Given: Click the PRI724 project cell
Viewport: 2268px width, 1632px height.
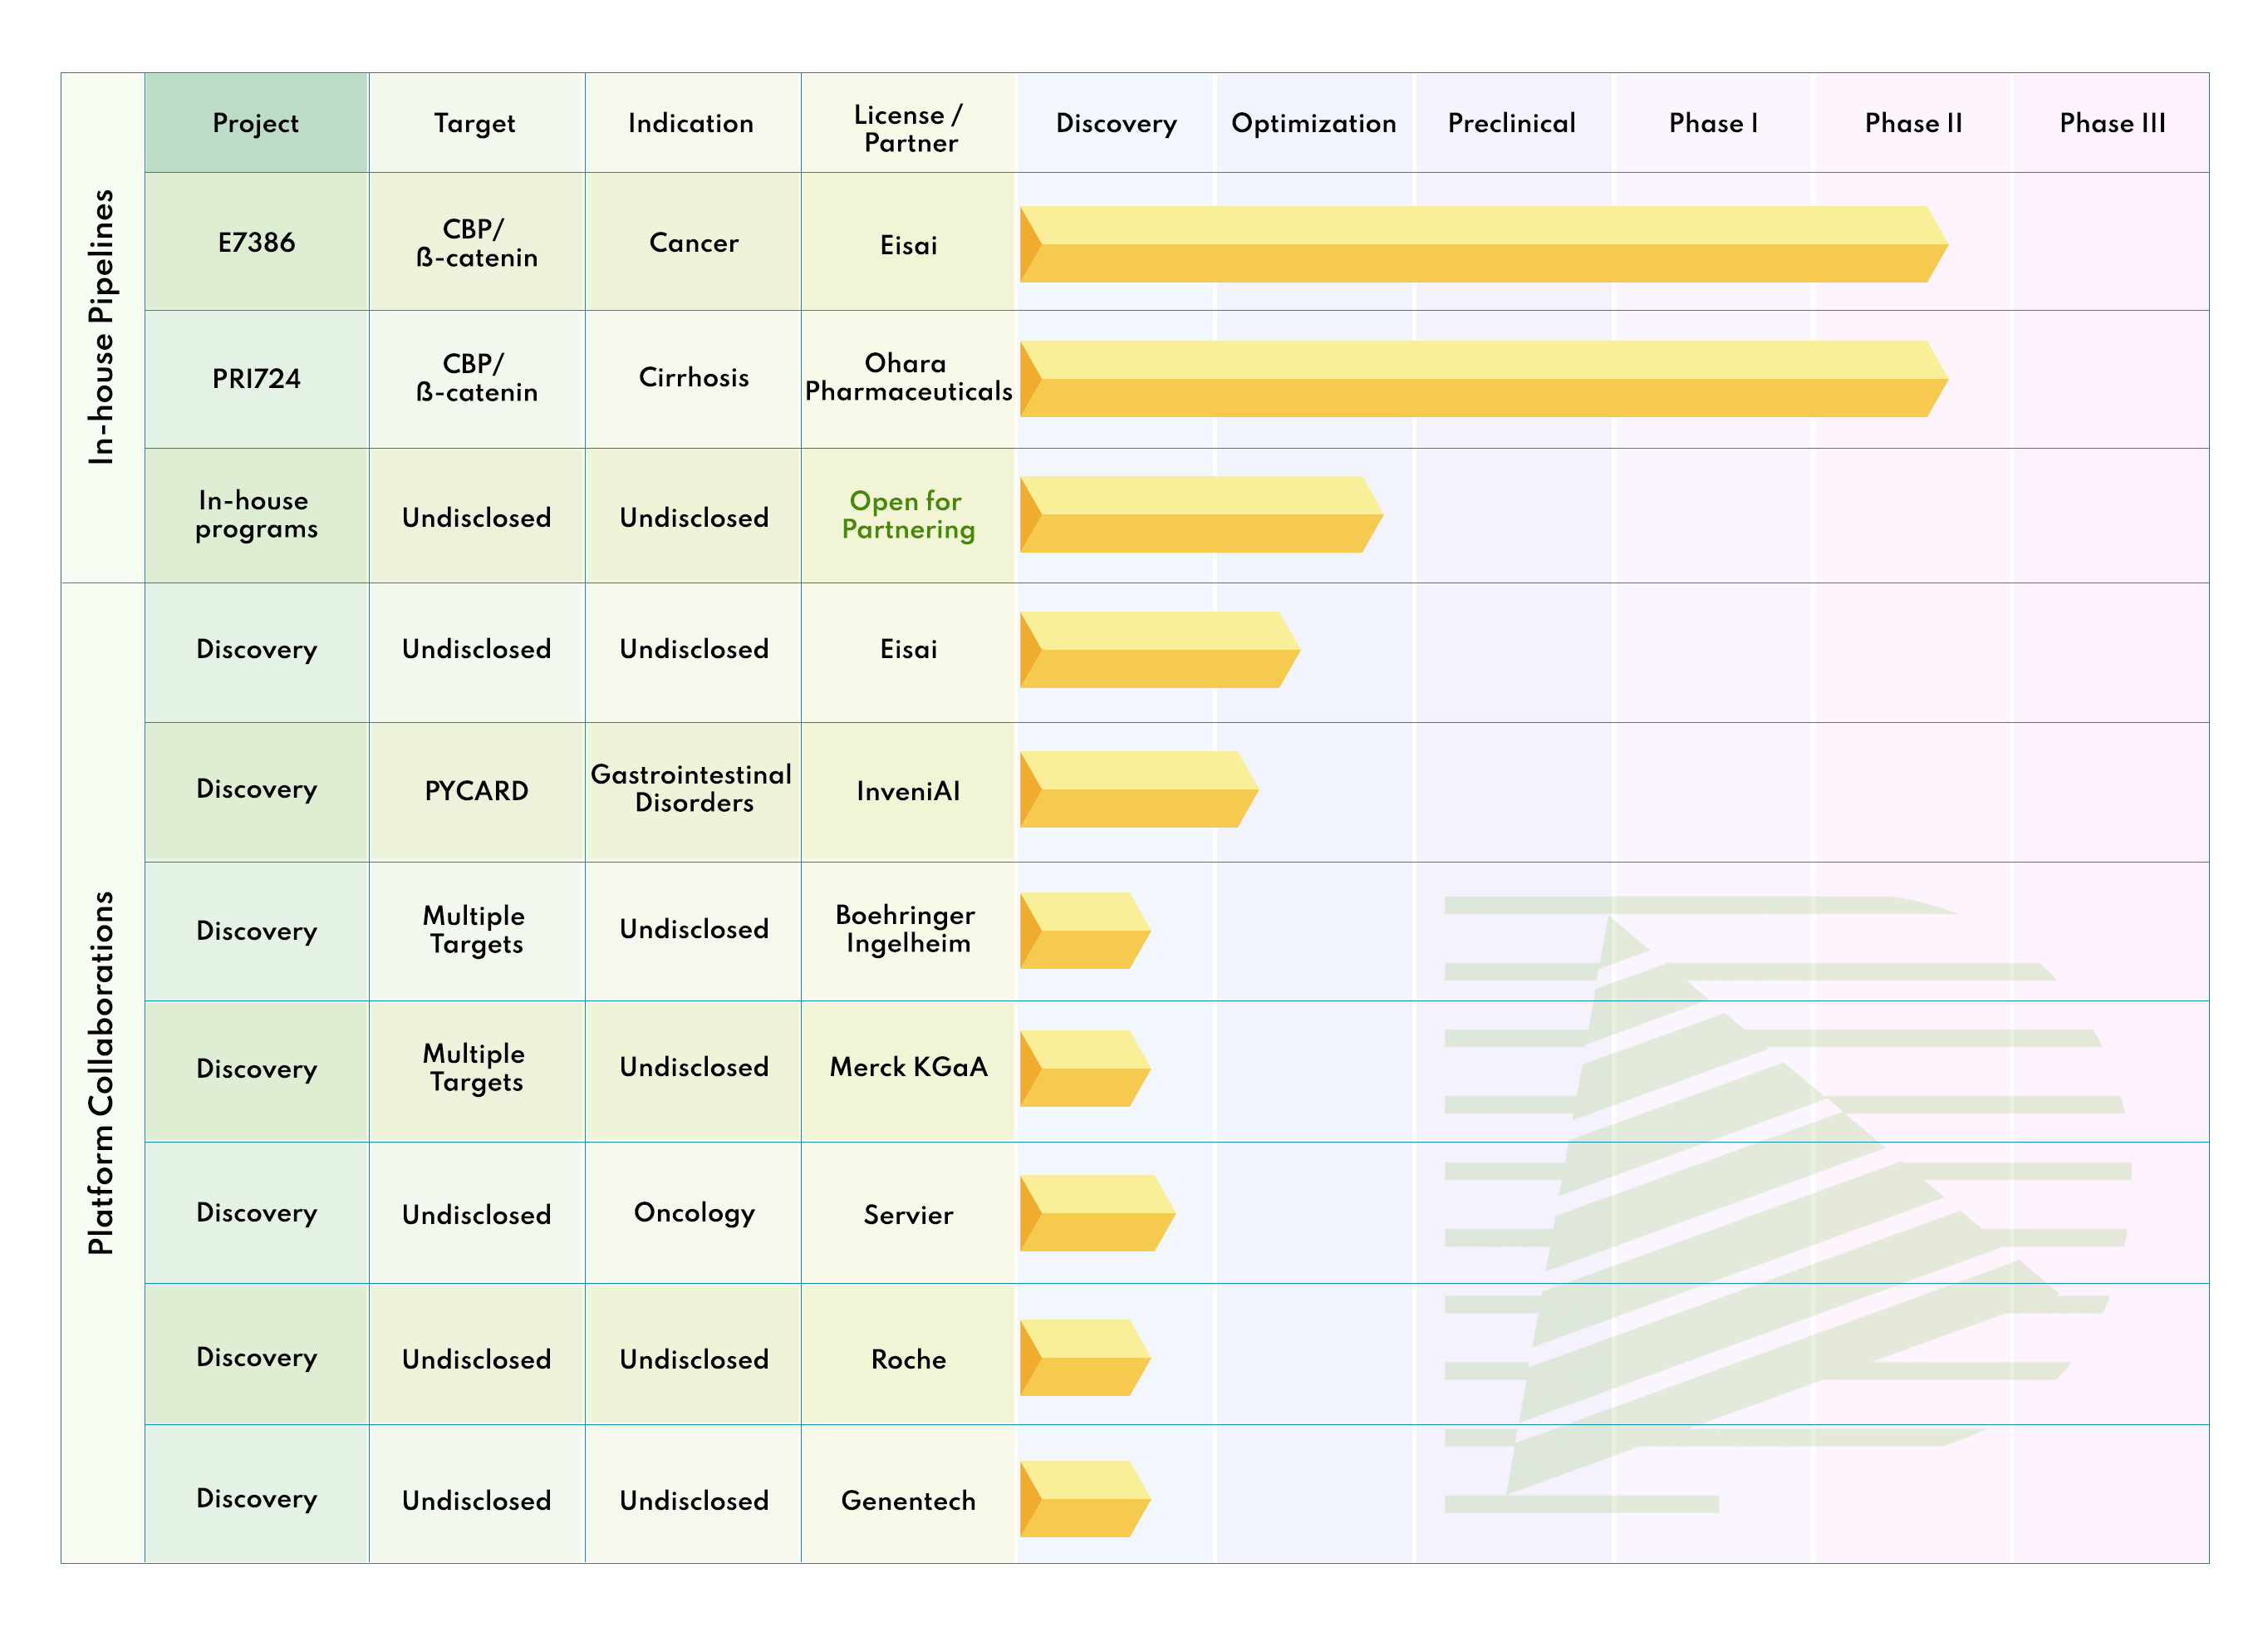Looking at the screenshot, I should pos(256,378).
